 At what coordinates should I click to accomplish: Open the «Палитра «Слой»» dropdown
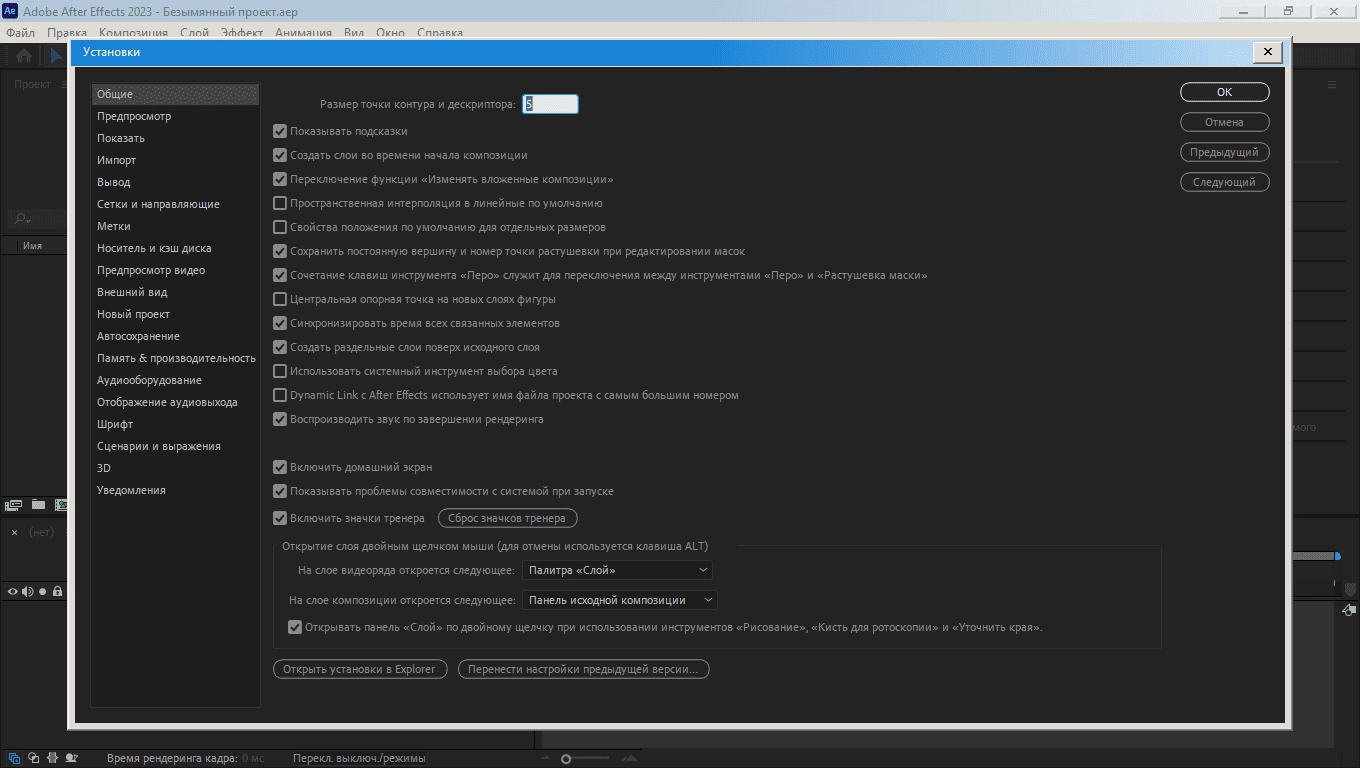[x=617, y=570]
